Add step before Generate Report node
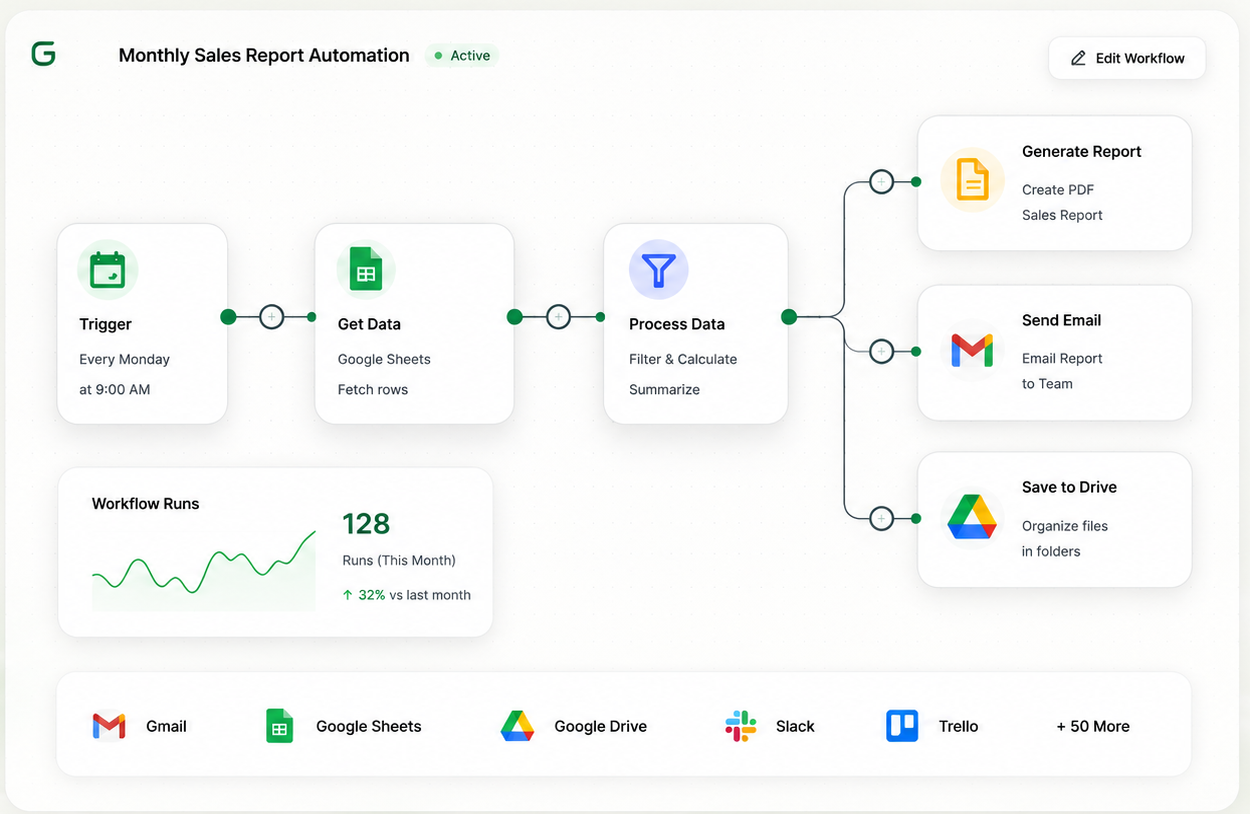The height and width of the screenshot is (814, 1250). point(881,182)
